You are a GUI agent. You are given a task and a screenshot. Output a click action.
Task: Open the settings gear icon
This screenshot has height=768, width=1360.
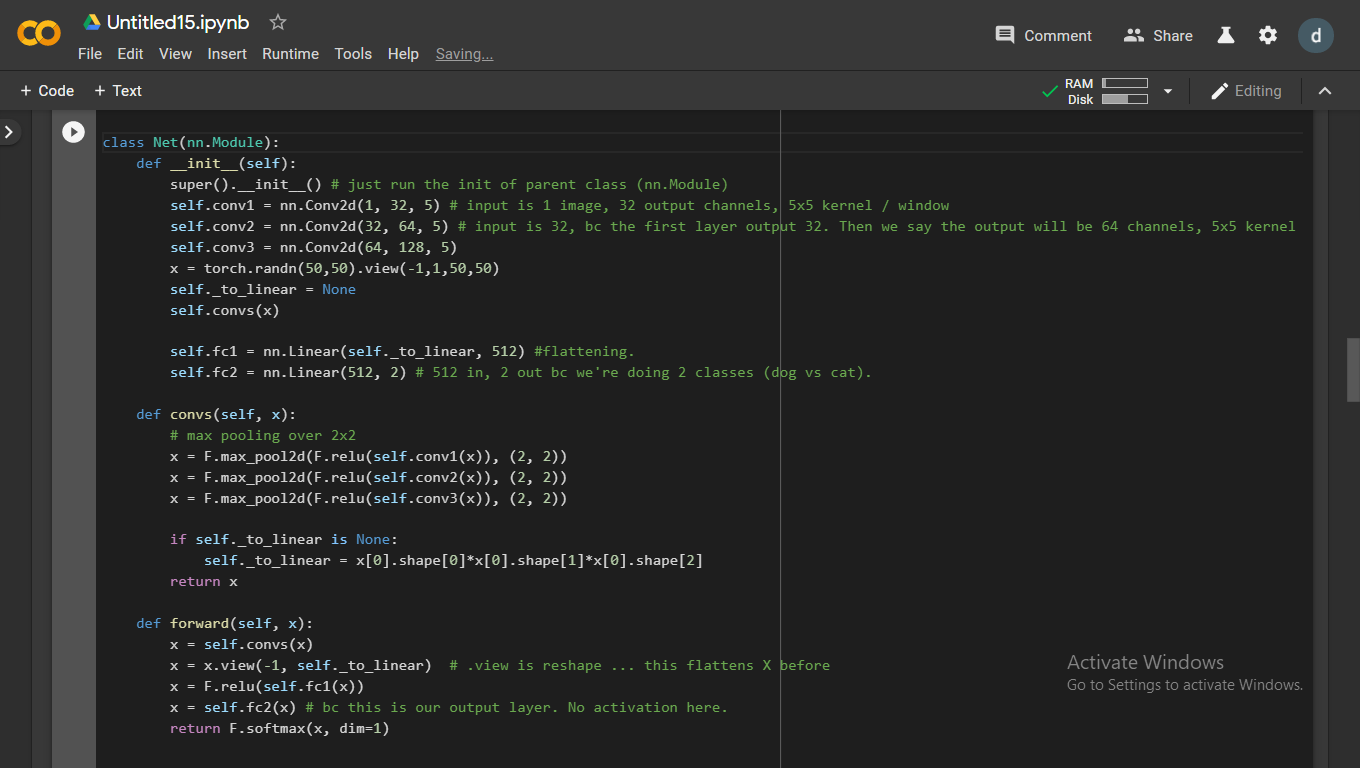pyautogui.click(x=1268, y=35)
